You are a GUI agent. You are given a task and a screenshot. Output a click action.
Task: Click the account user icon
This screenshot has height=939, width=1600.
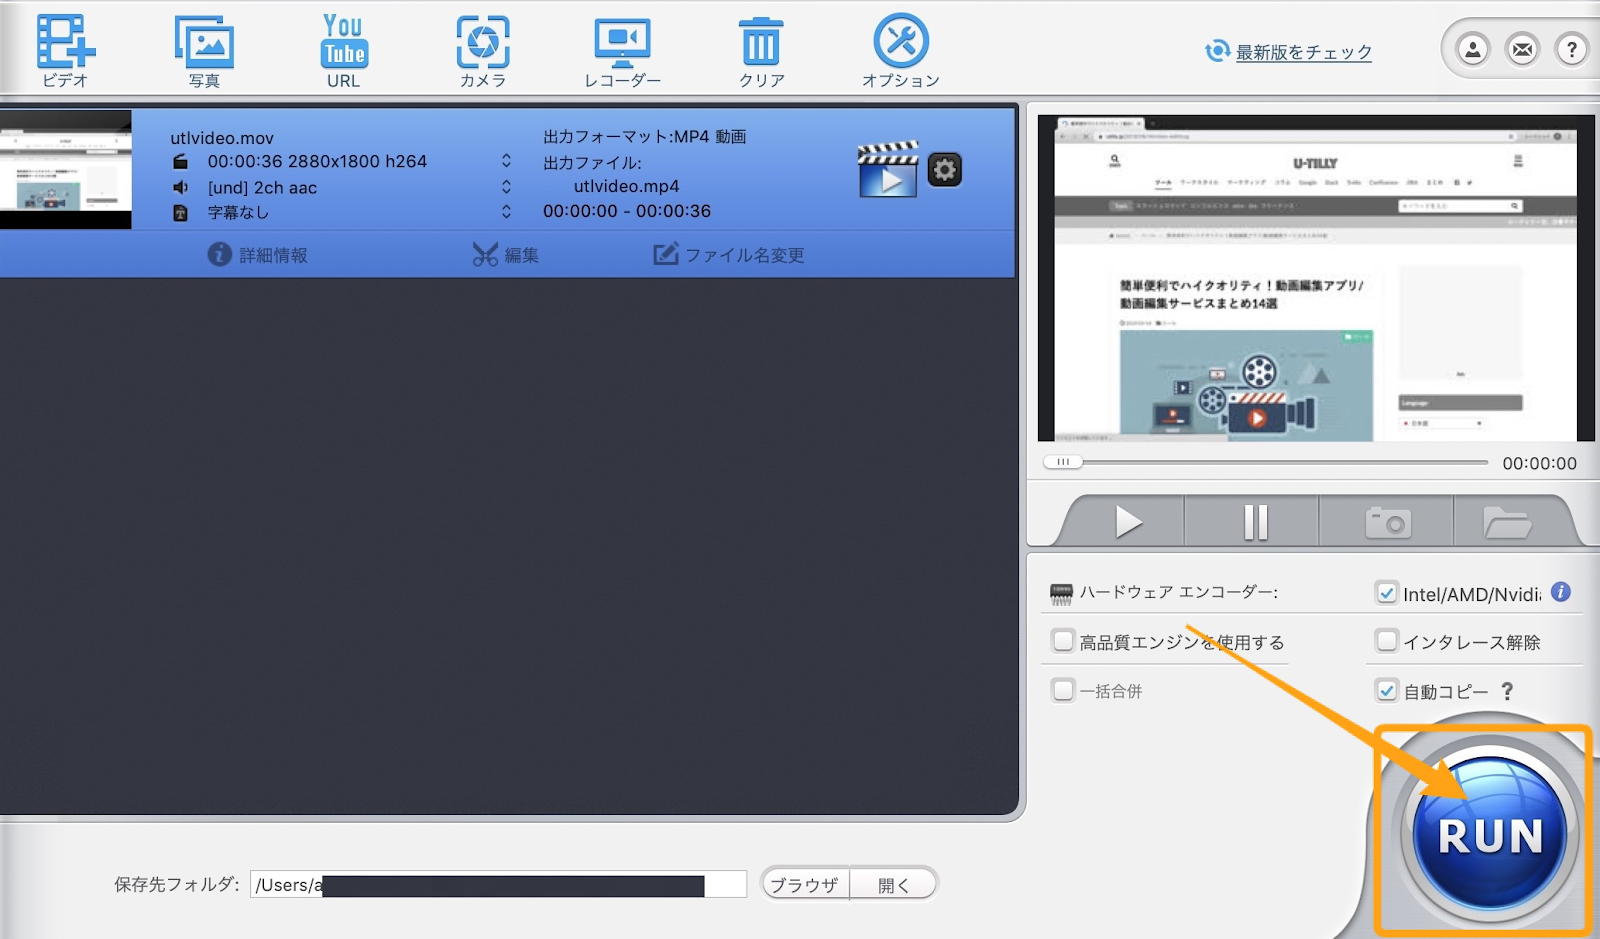coord(1472,49)
